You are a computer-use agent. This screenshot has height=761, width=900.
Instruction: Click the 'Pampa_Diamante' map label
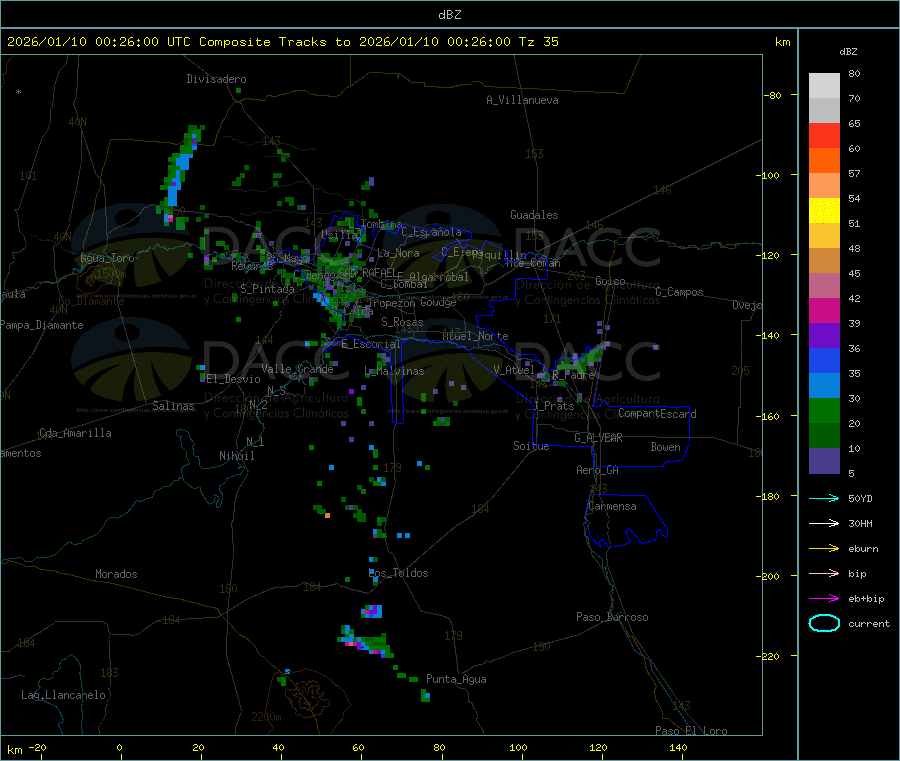click(x=42, y=325)
